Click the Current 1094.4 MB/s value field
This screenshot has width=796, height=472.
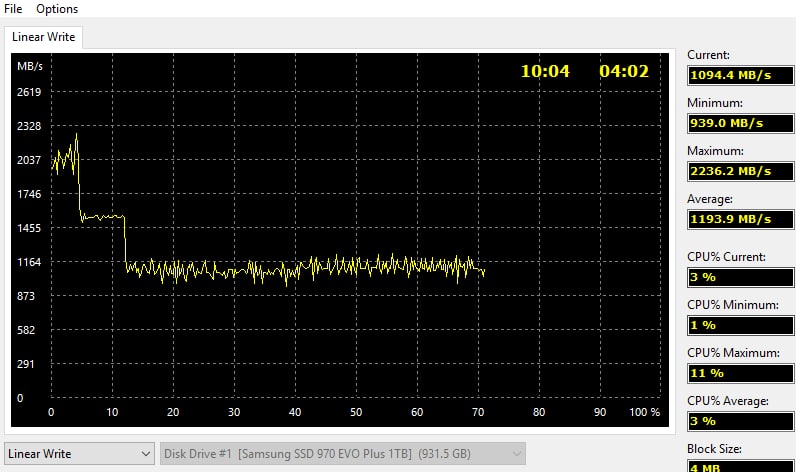(740, 75)
